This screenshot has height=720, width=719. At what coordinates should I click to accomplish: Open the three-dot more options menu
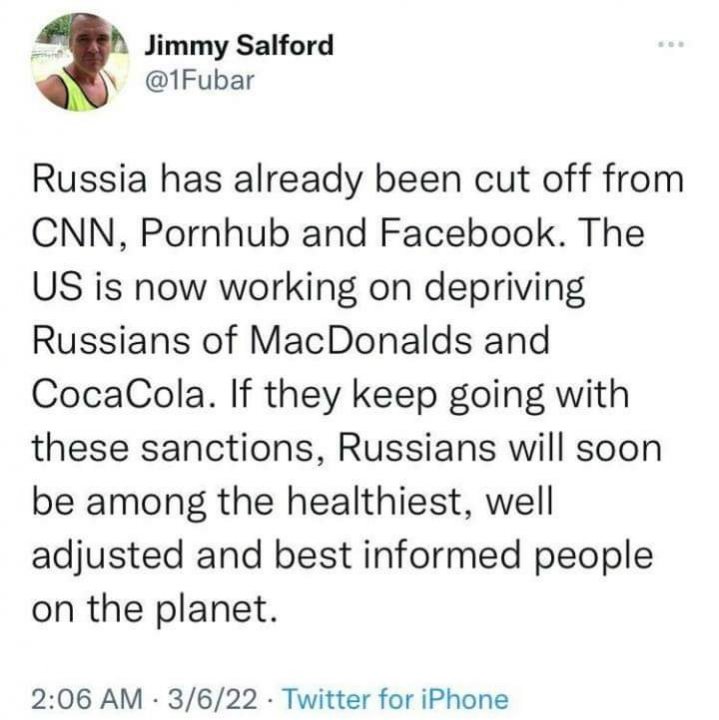[668, 47]
